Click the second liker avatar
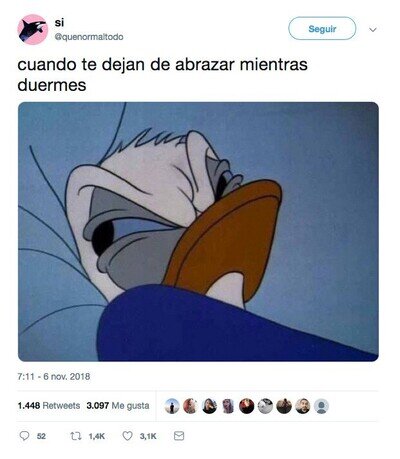 [191, 406]
